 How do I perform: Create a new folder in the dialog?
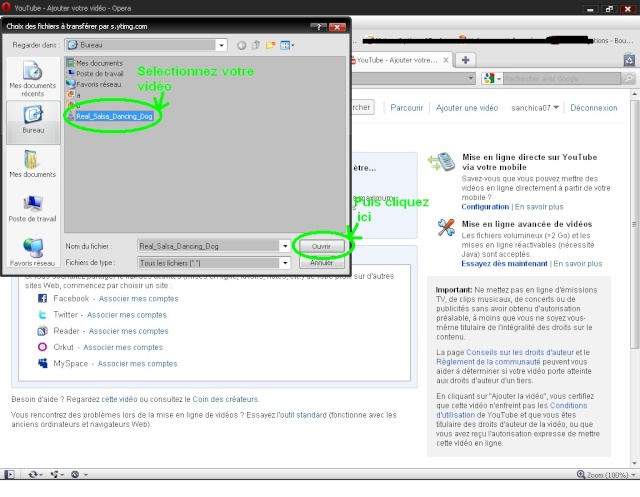click(270, 45)
